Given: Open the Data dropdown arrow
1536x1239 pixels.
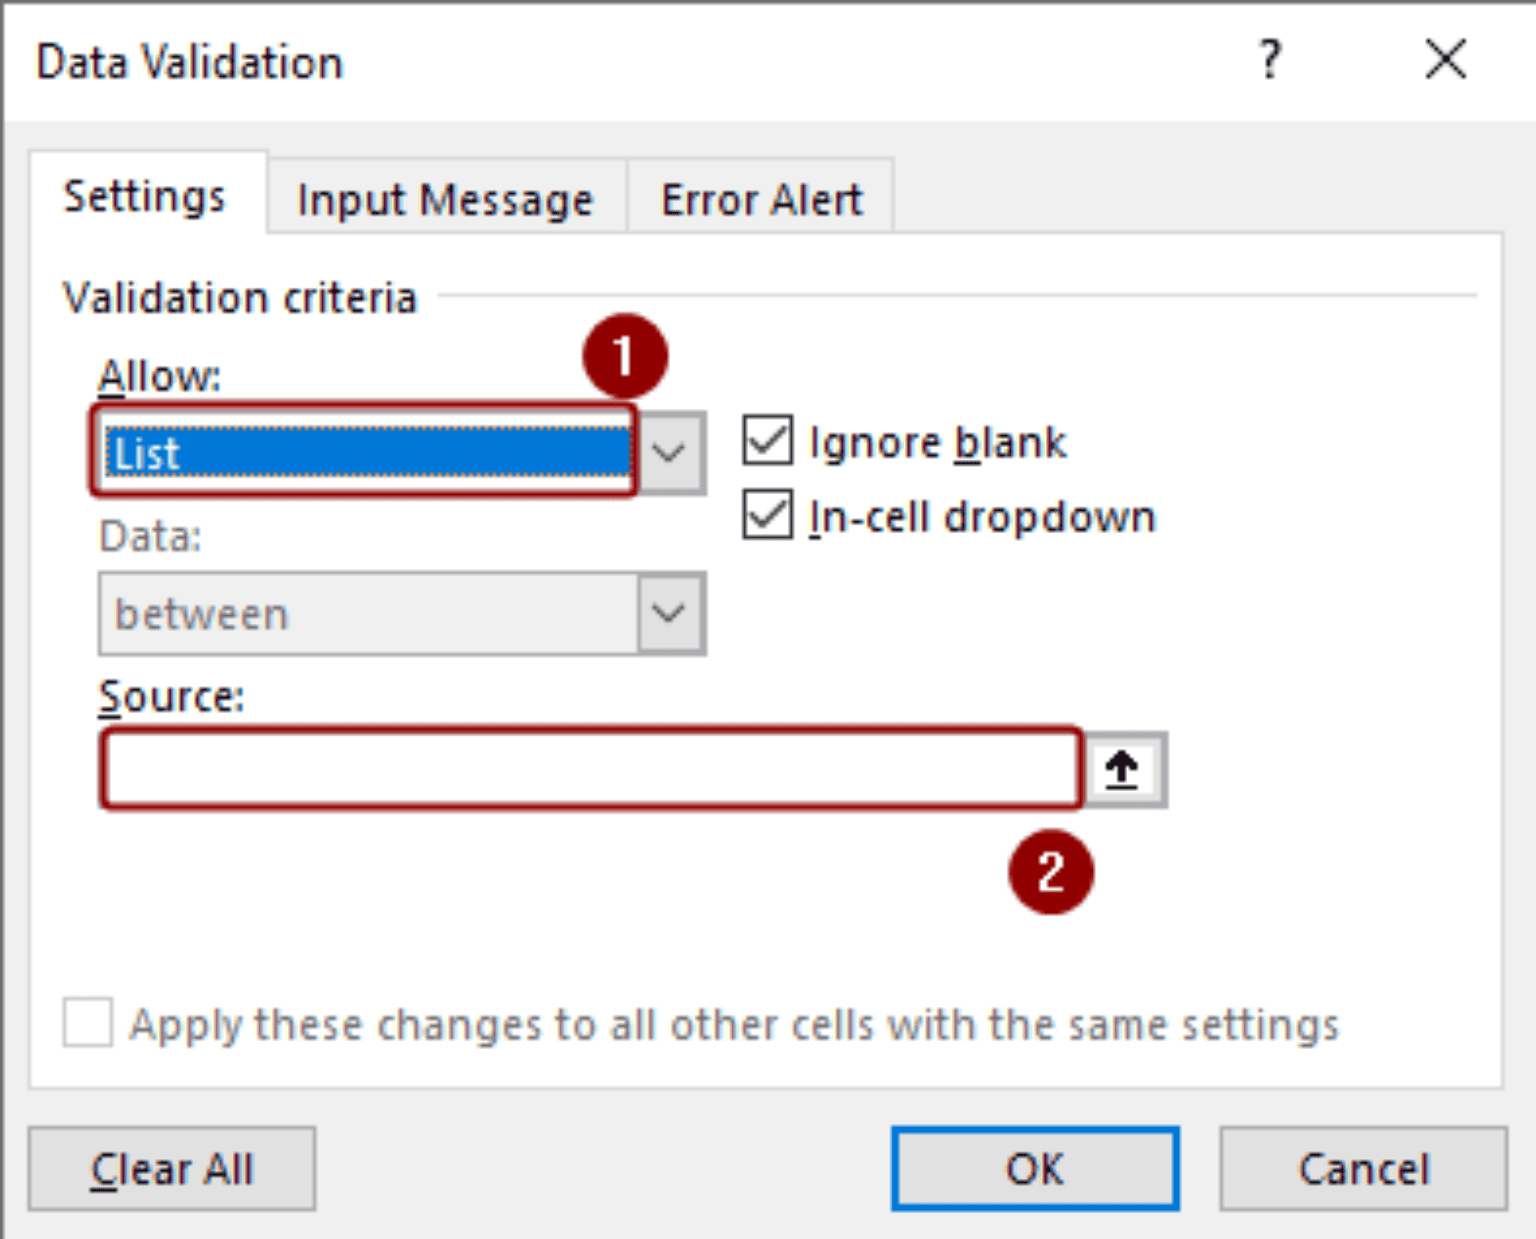Looking at the screenshot, I should pos(669,613).
